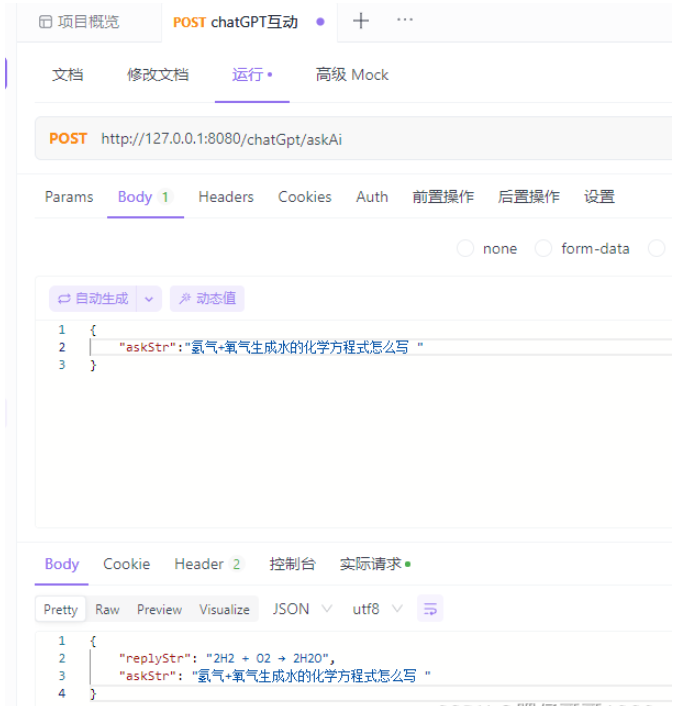Toggle the word wrap icon
This screenshot has width=674, height=706.
[x=430, y=608]
